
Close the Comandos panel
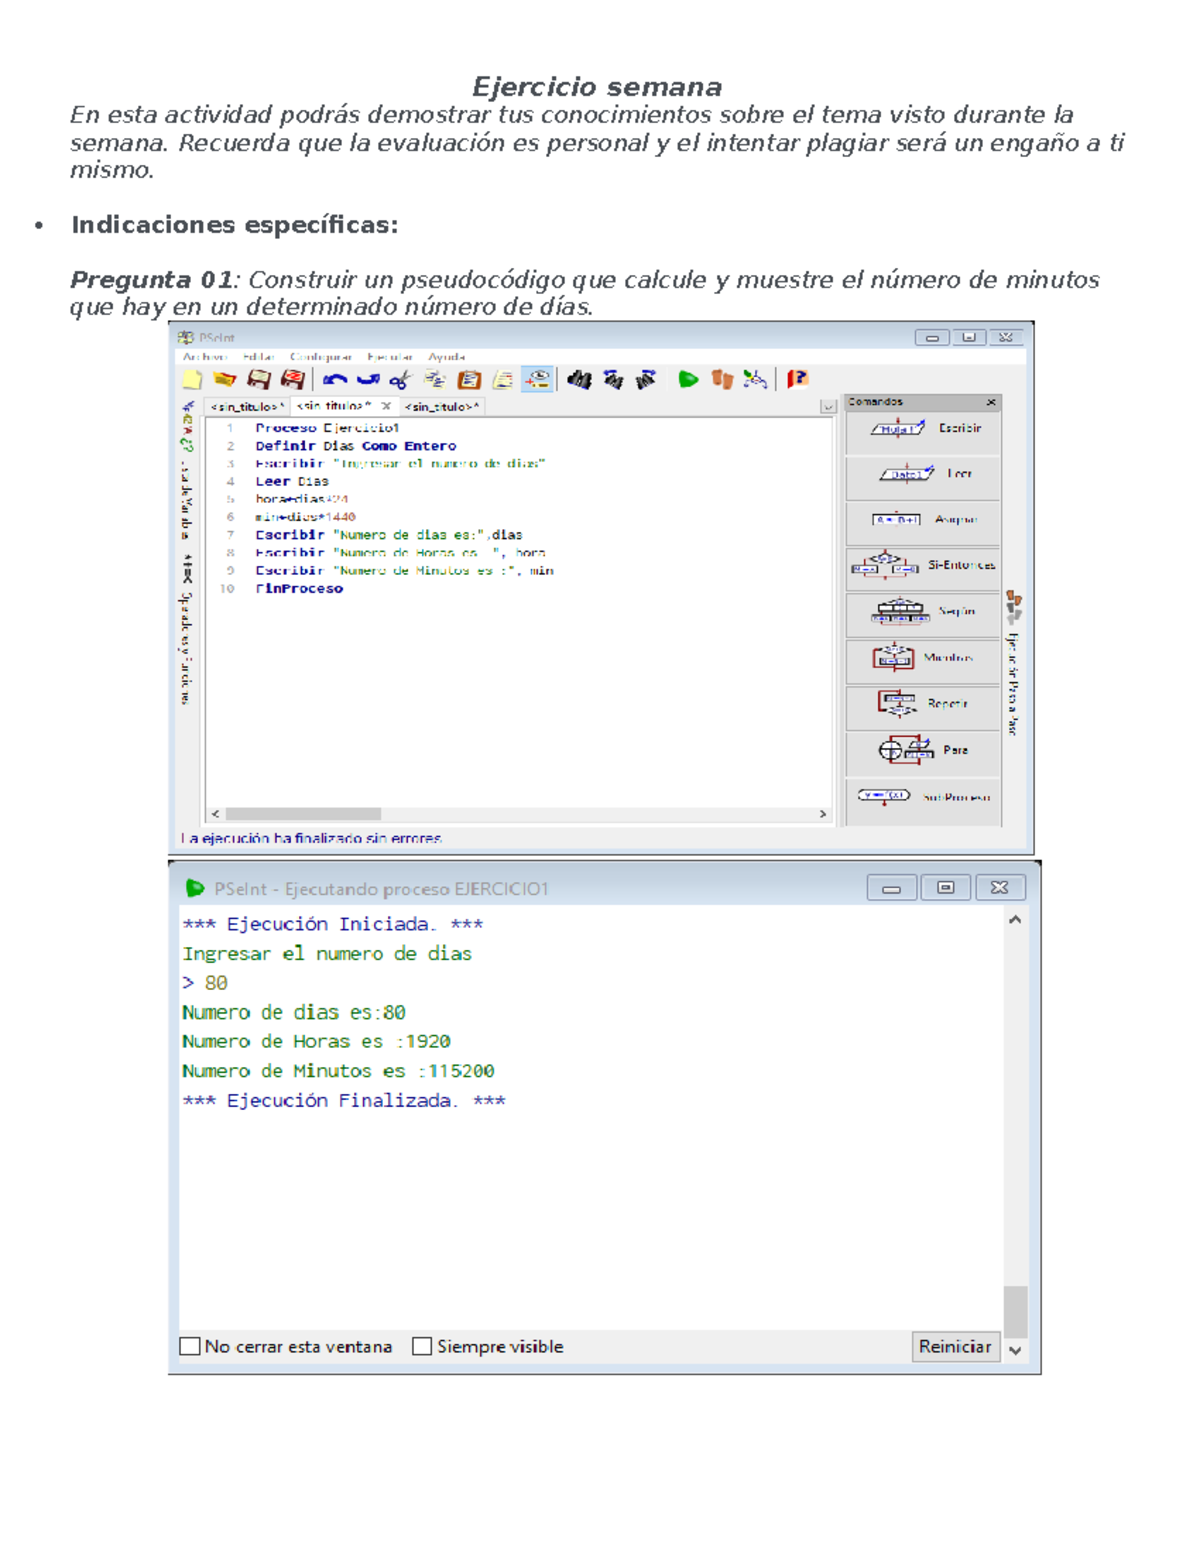[x=991, y=402]
